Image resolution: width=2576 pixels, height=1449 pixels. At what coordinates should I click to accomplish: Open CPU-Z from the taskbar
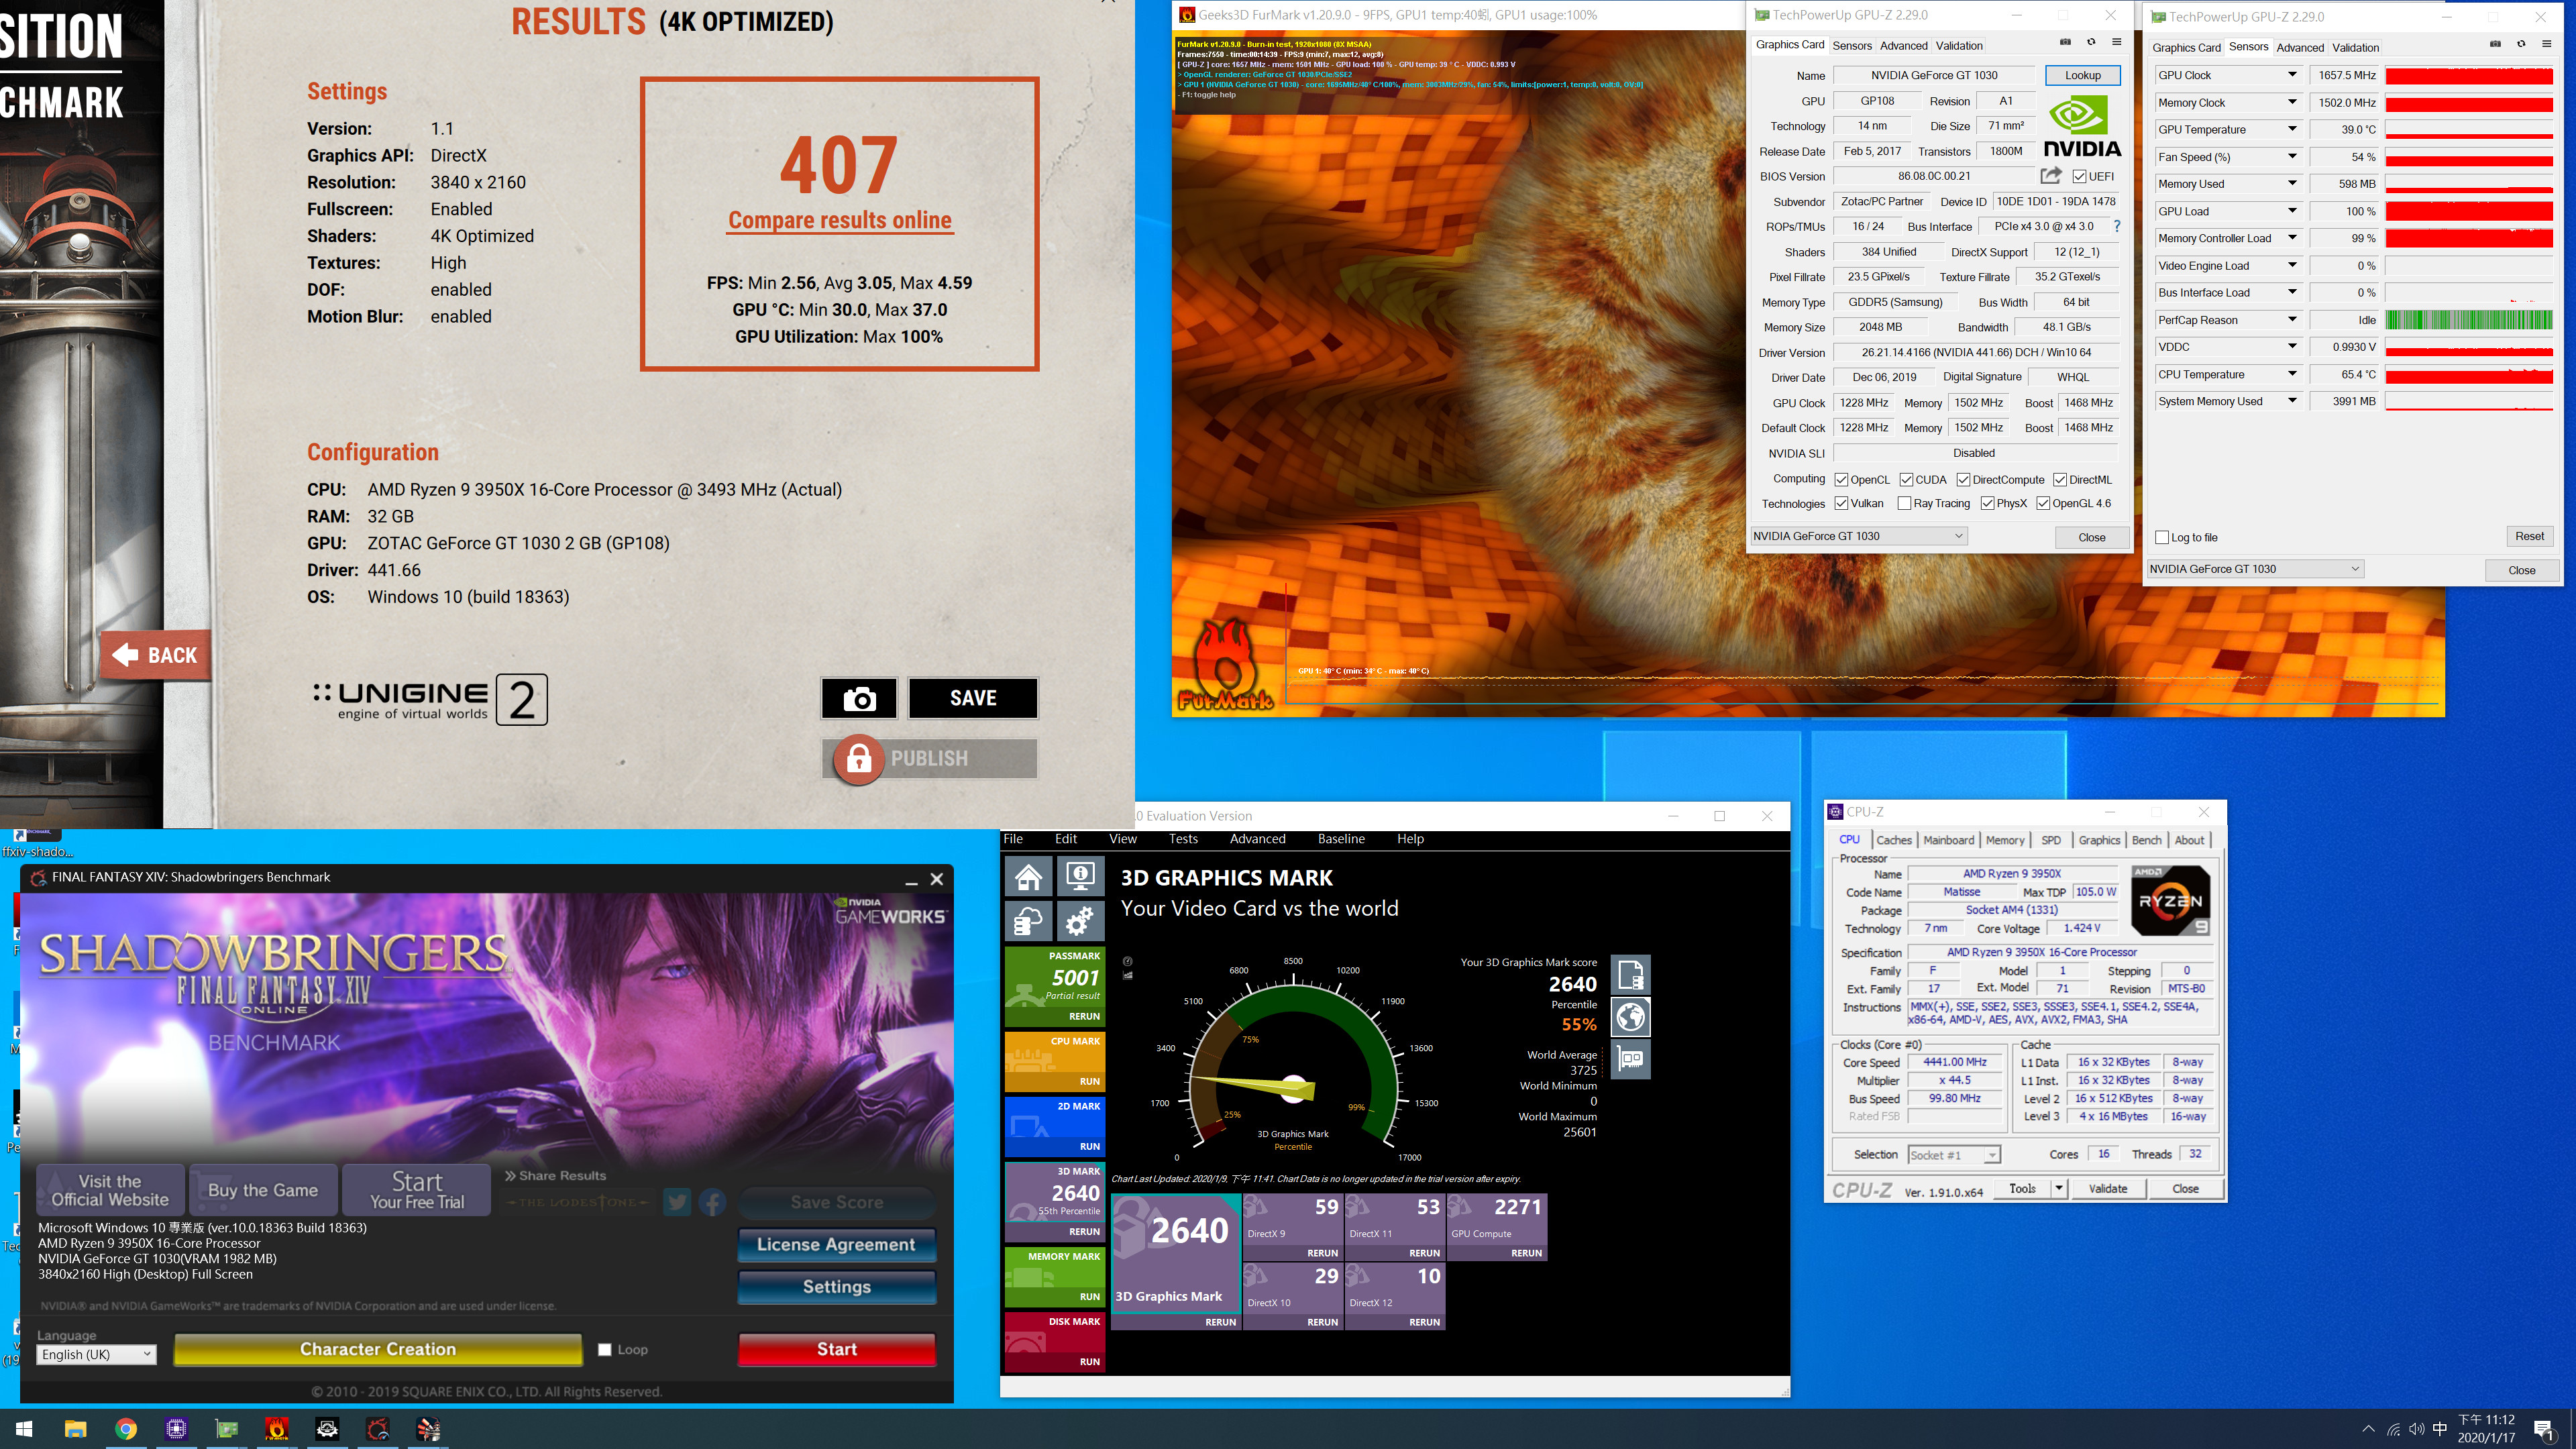tap(176, 1429)
